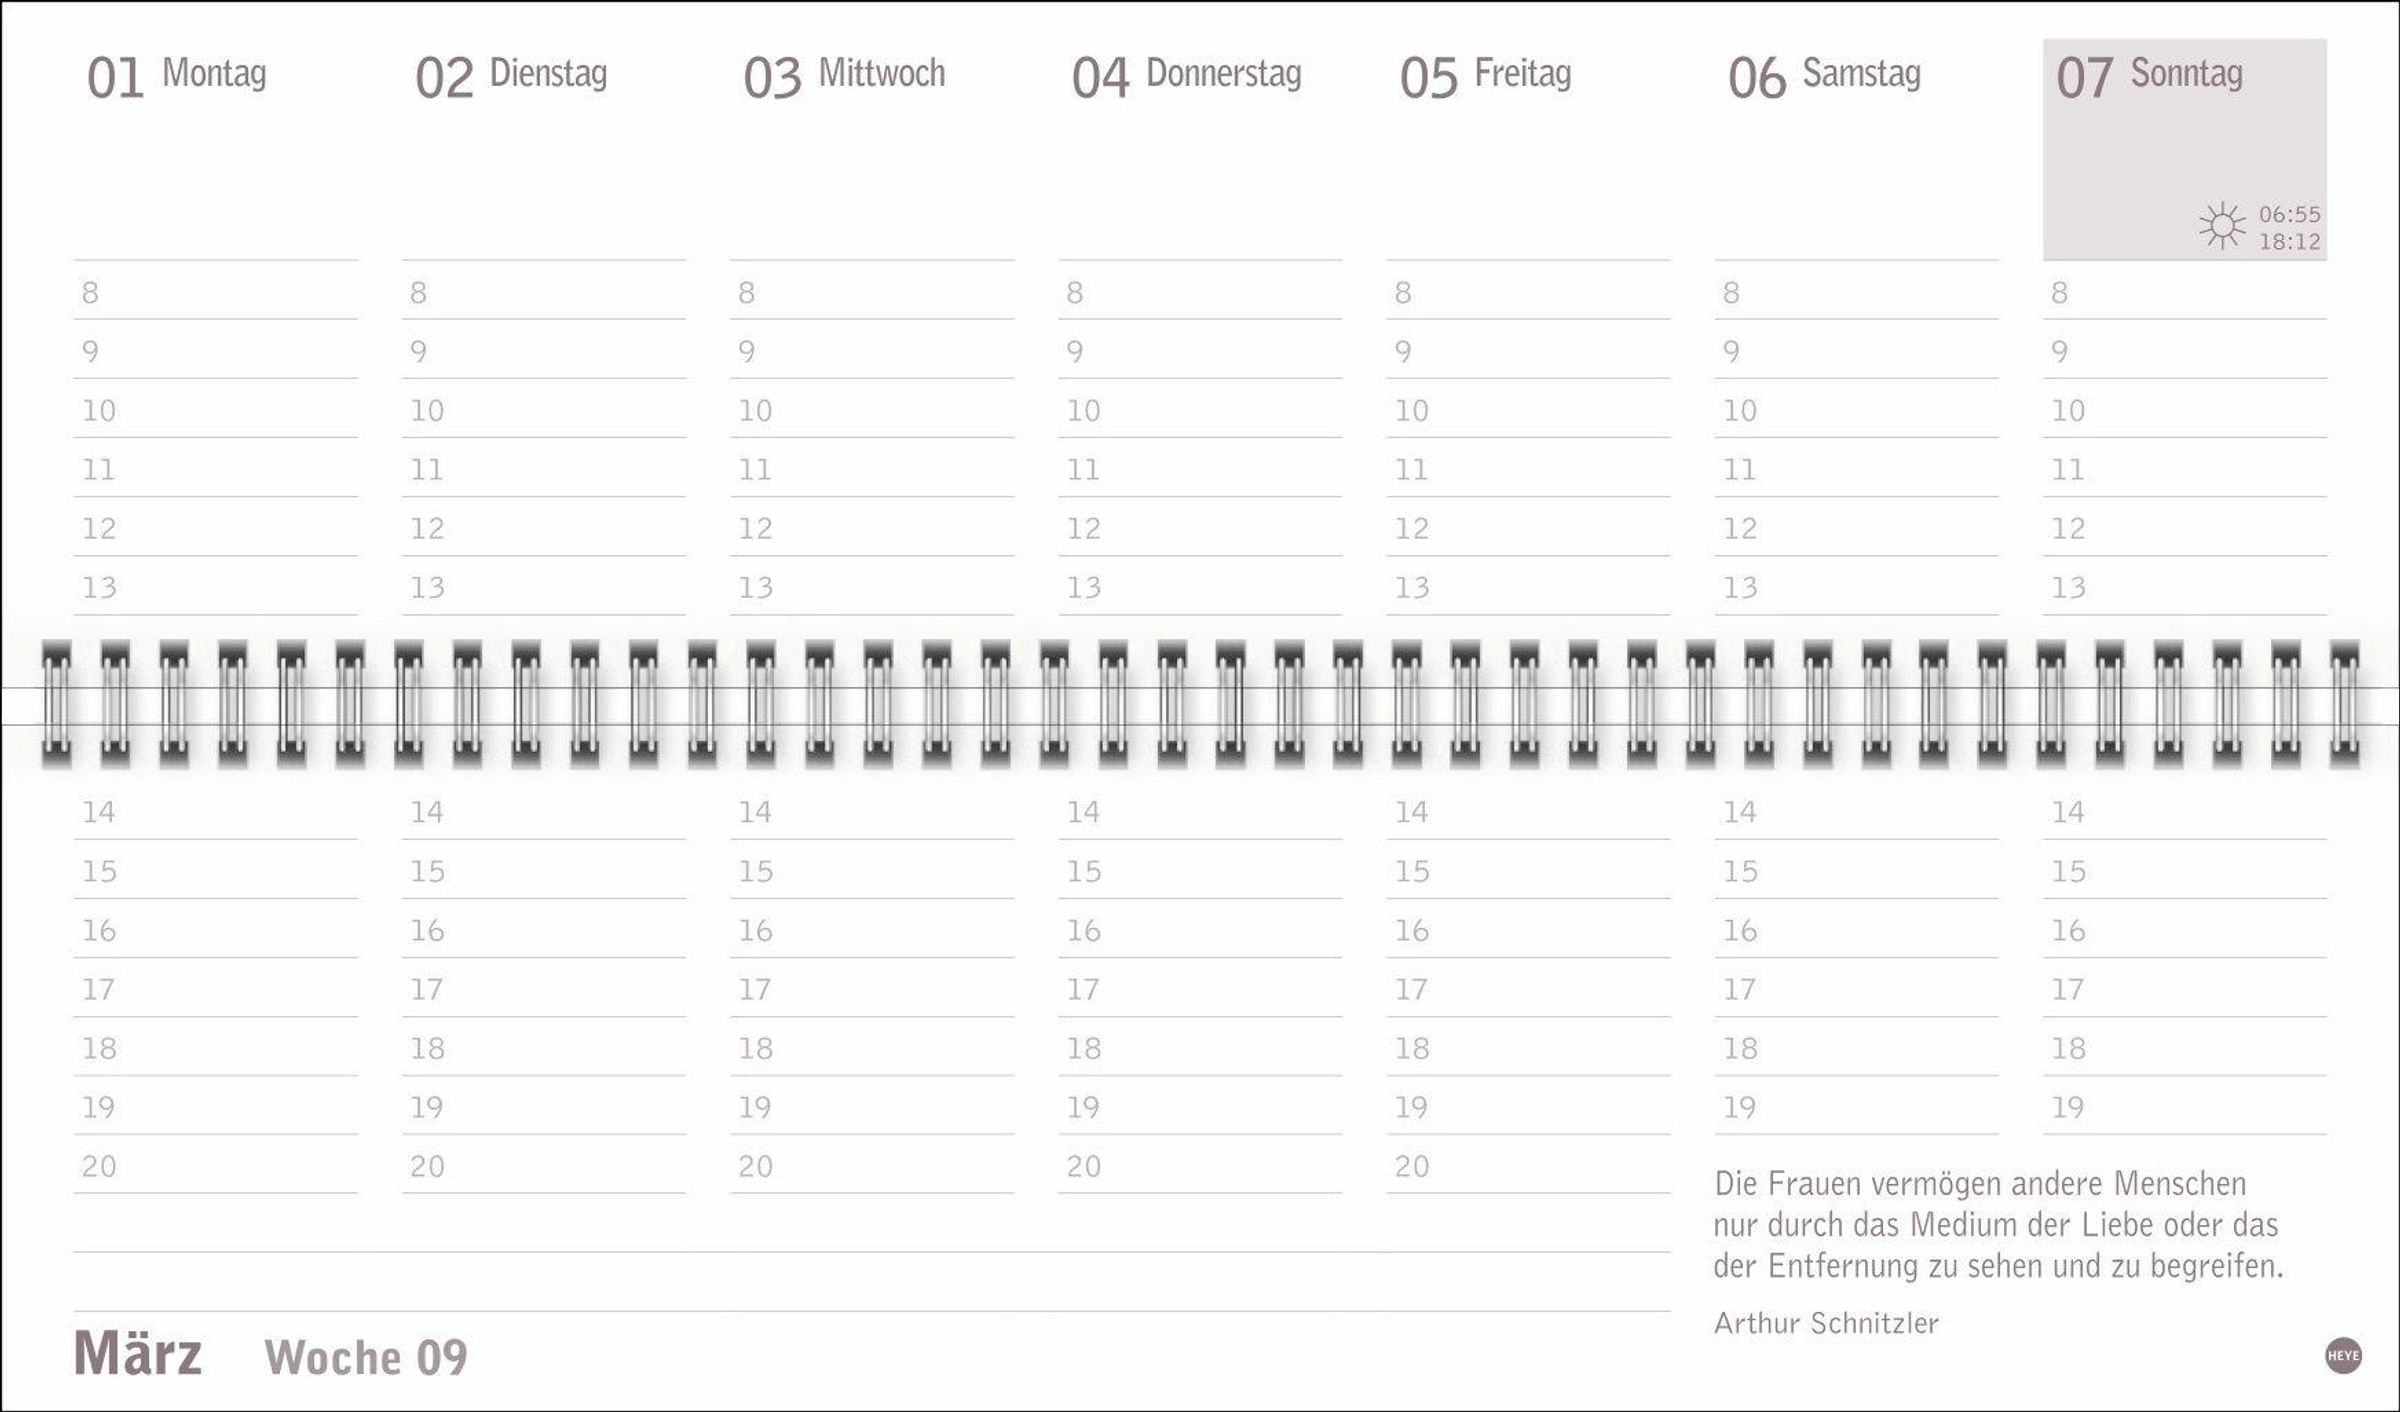2400x1412 pixels.
Task: Select the 02 Dienstag day header
Action: click(511, 76)
